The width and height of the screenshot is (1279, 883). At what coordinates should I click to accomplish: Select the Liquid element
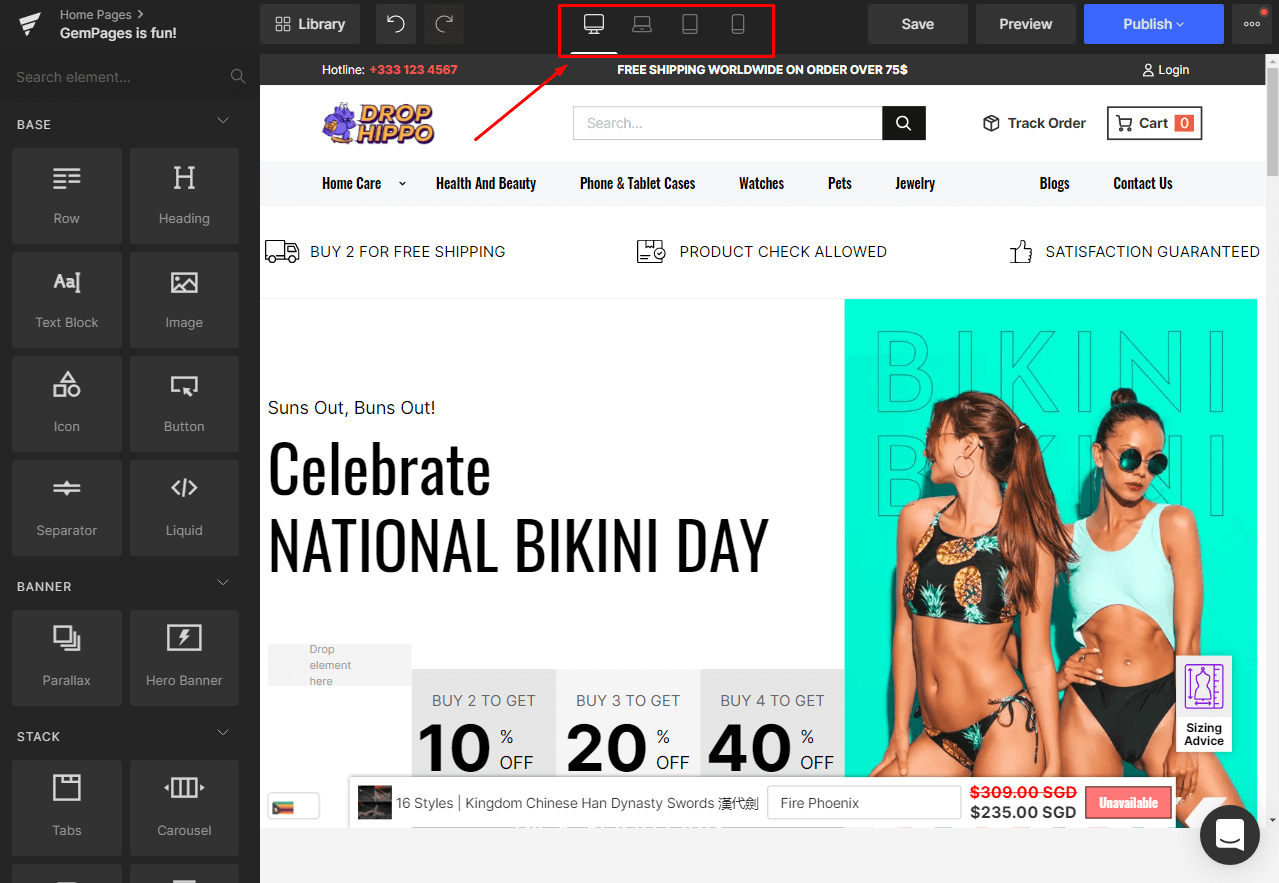pos(184,508)
